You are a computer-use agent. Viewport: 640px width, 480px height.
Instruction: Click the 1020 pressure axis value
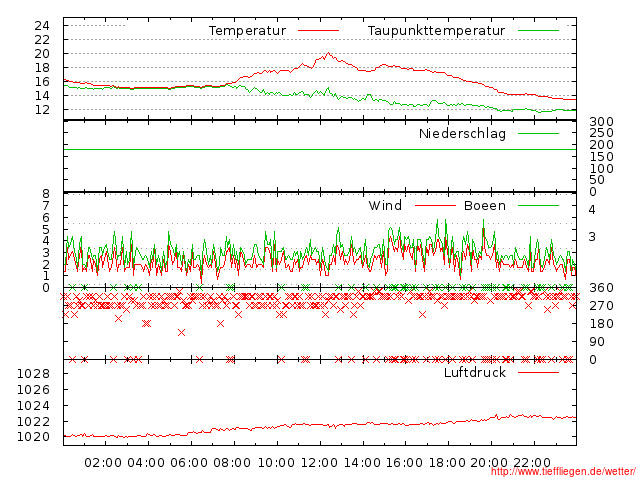33,437
